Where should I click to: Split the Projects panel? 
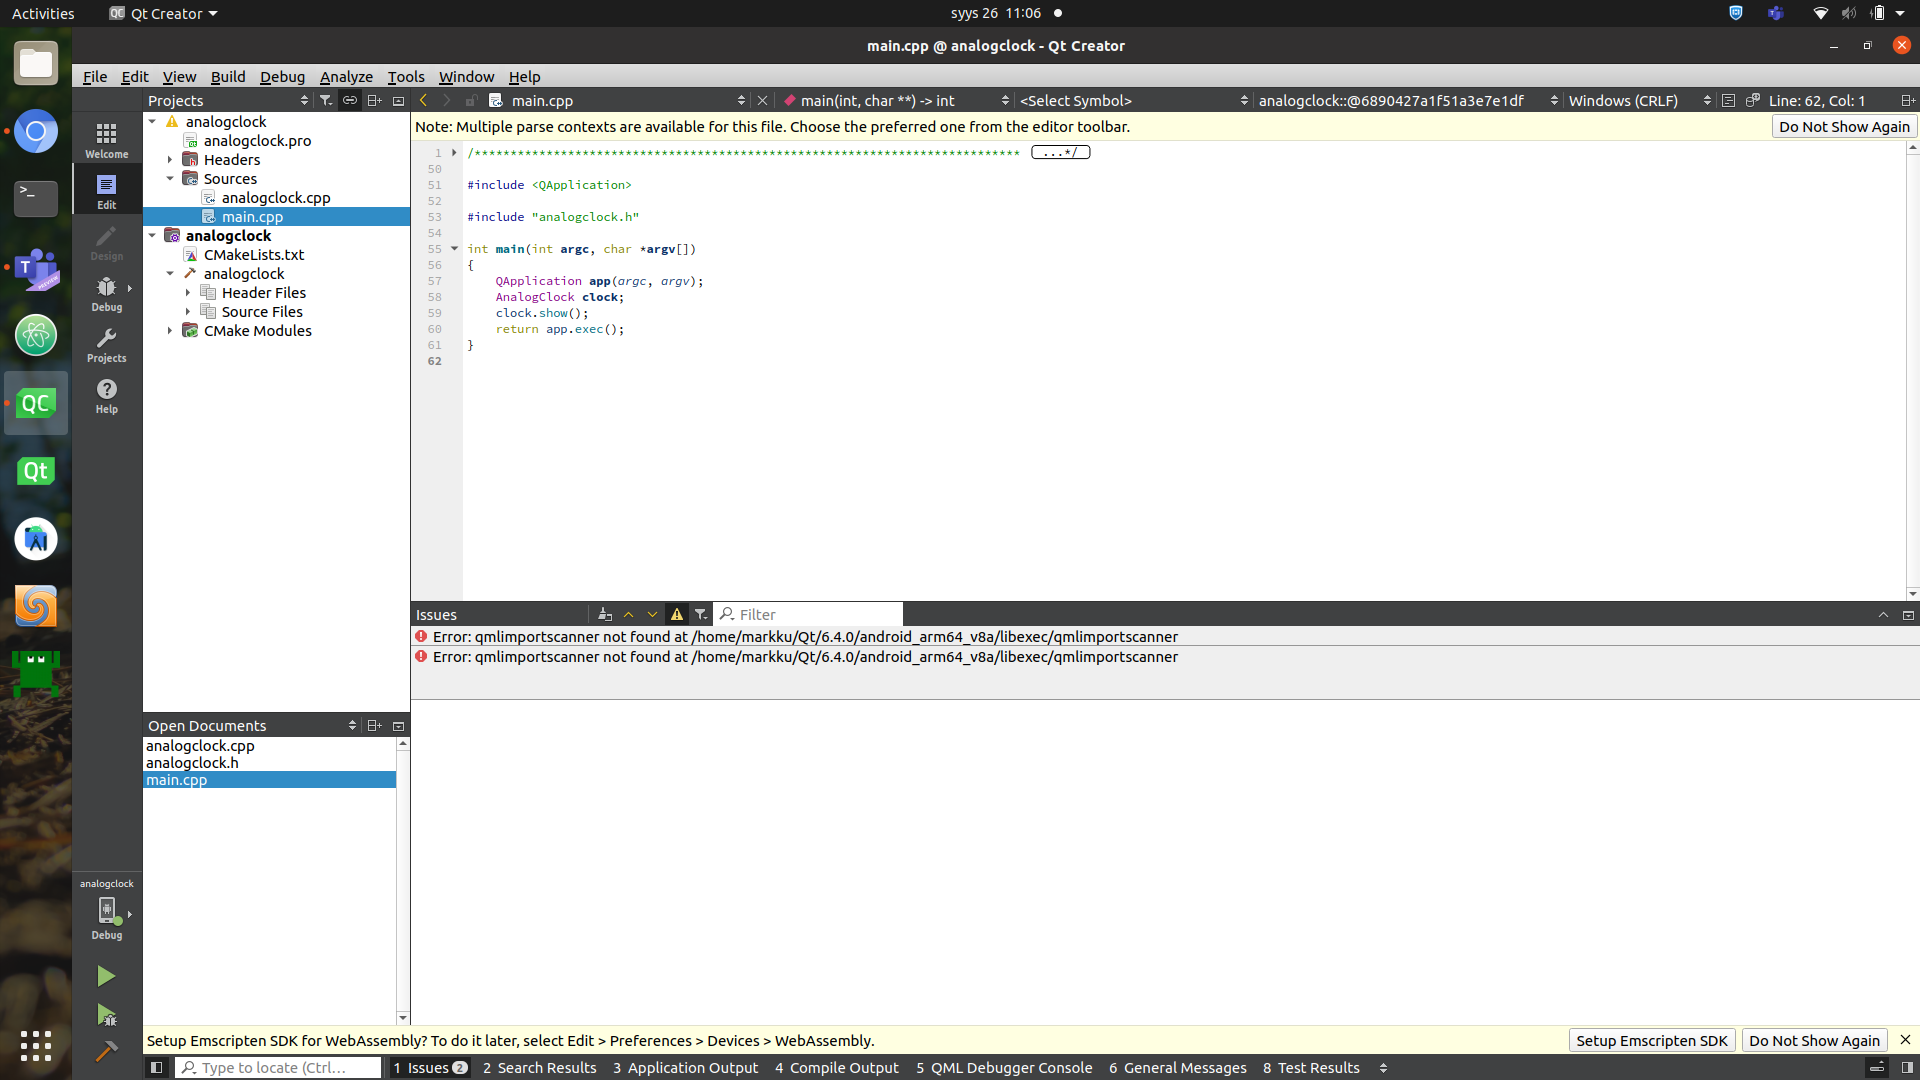point(374,100)
